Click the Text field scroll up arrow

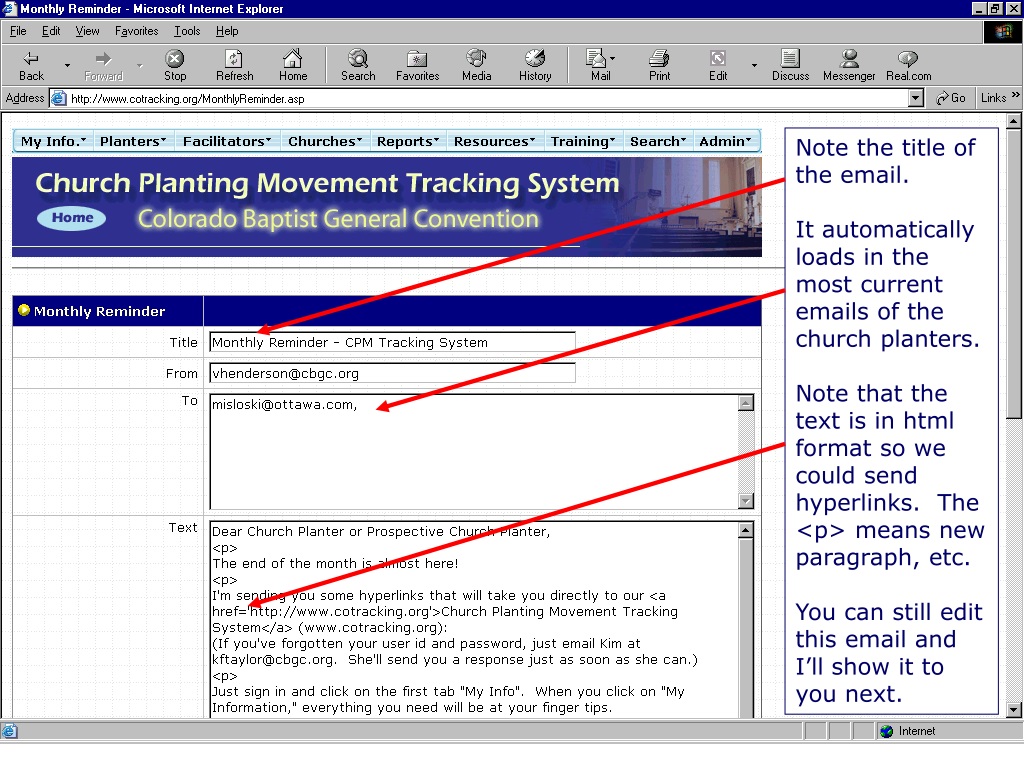[x=746, y=530]
